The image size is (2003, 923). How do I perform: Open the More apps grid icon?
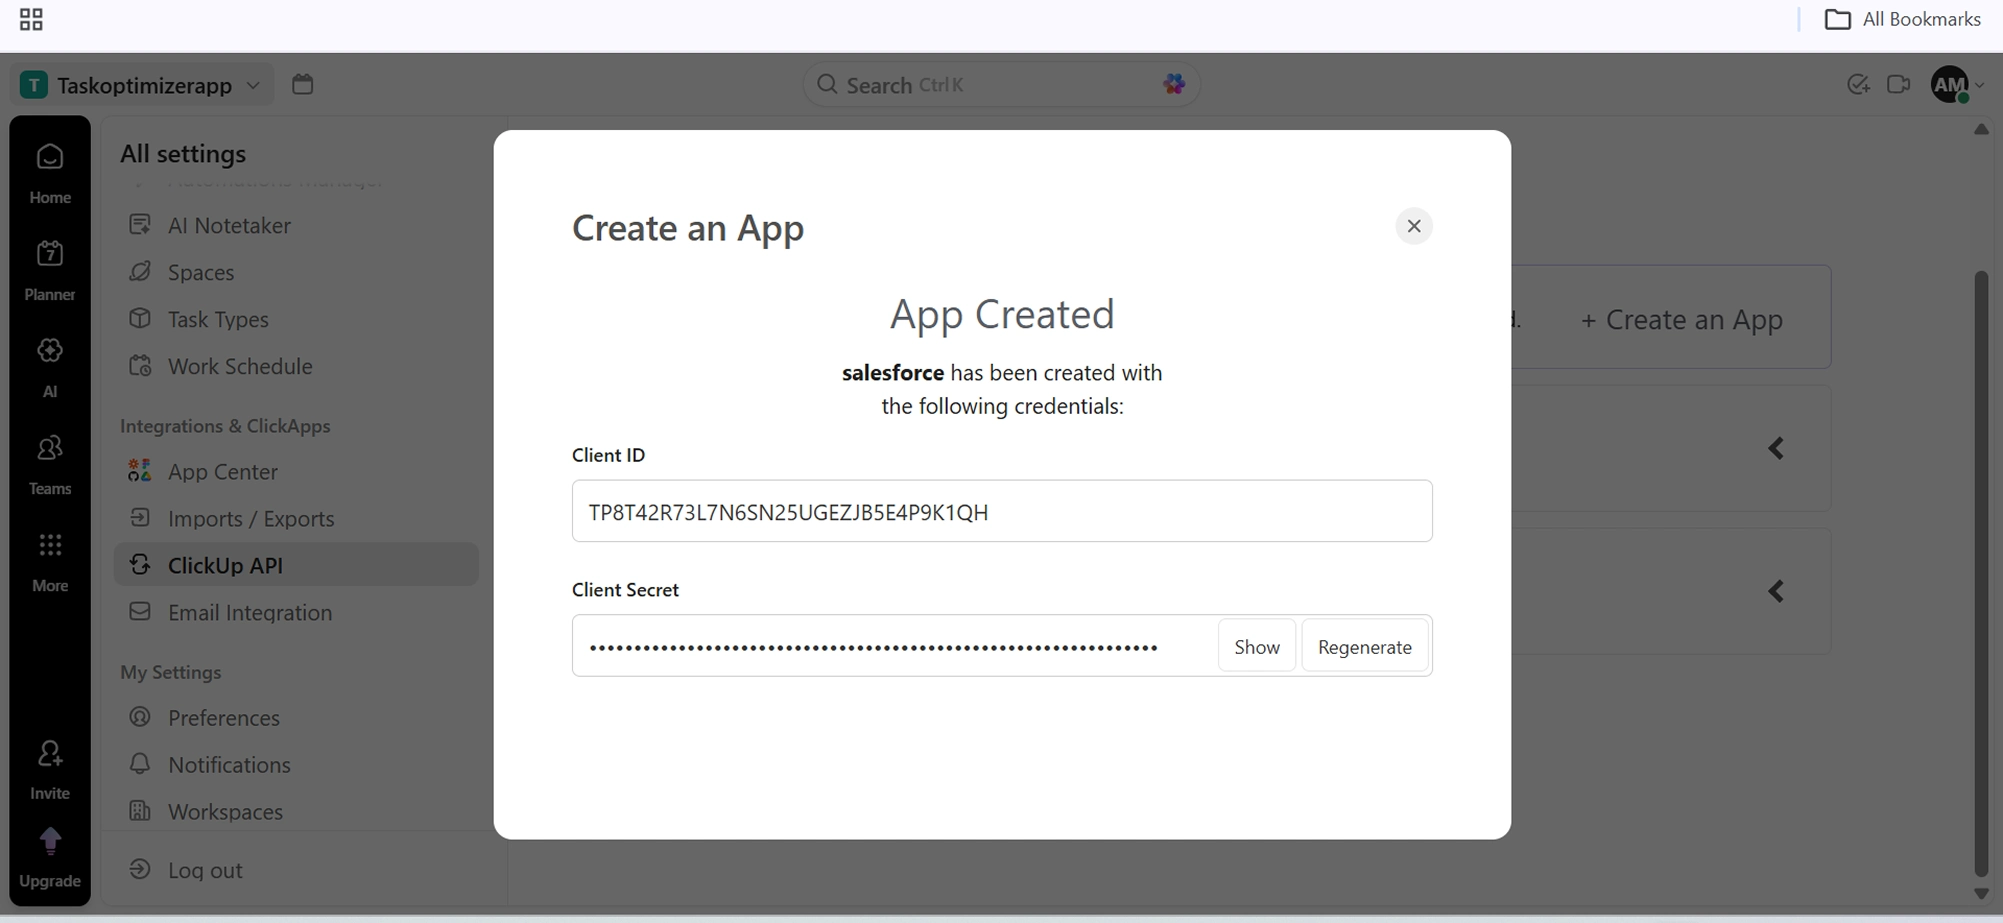coord(50,545)
